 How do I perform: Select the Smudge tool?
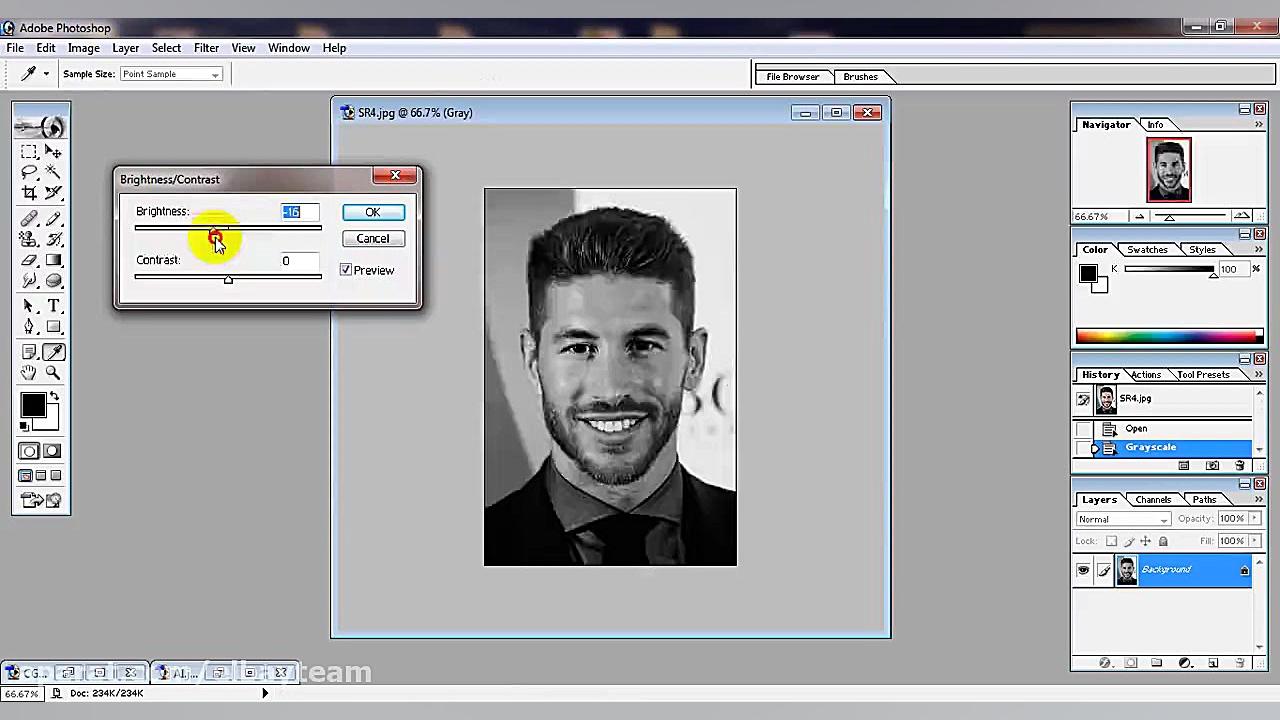[x=29, y=280]
